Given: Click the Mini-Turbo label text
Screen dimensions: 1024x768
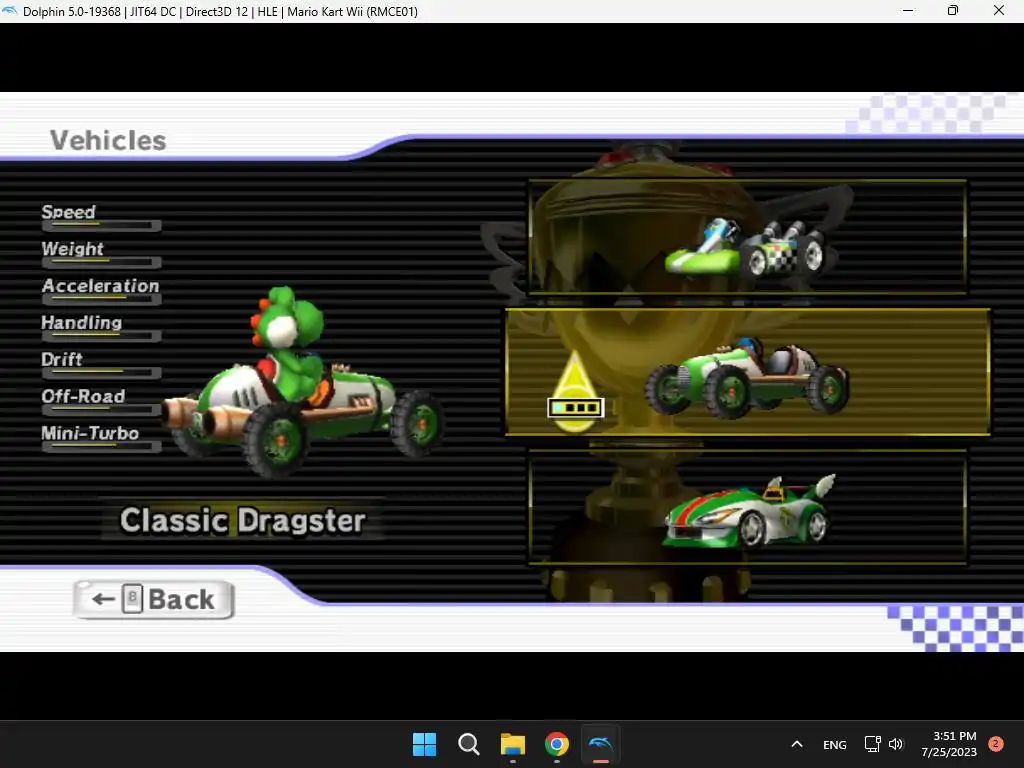Looking at the screenshot, I should pyautogui.click(x=90, y=433).
